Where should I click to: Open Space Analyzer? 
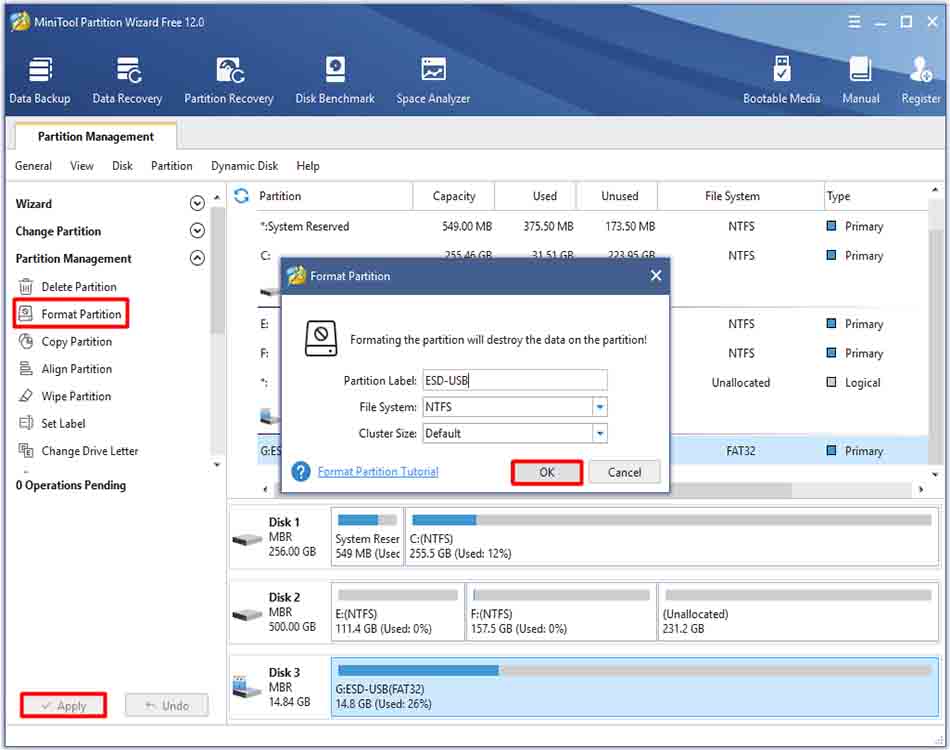pos(433,81)
